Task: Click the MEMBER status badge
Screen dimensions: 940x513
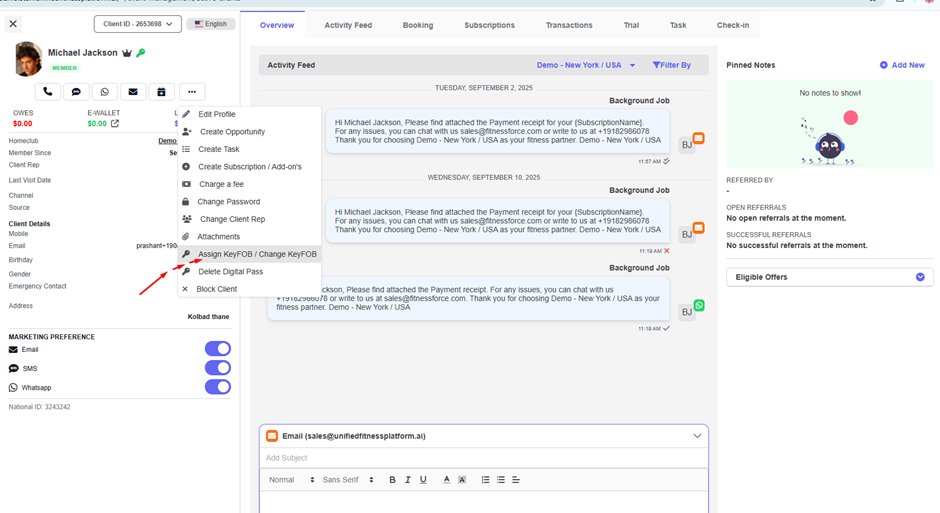Action: (64, 68)
